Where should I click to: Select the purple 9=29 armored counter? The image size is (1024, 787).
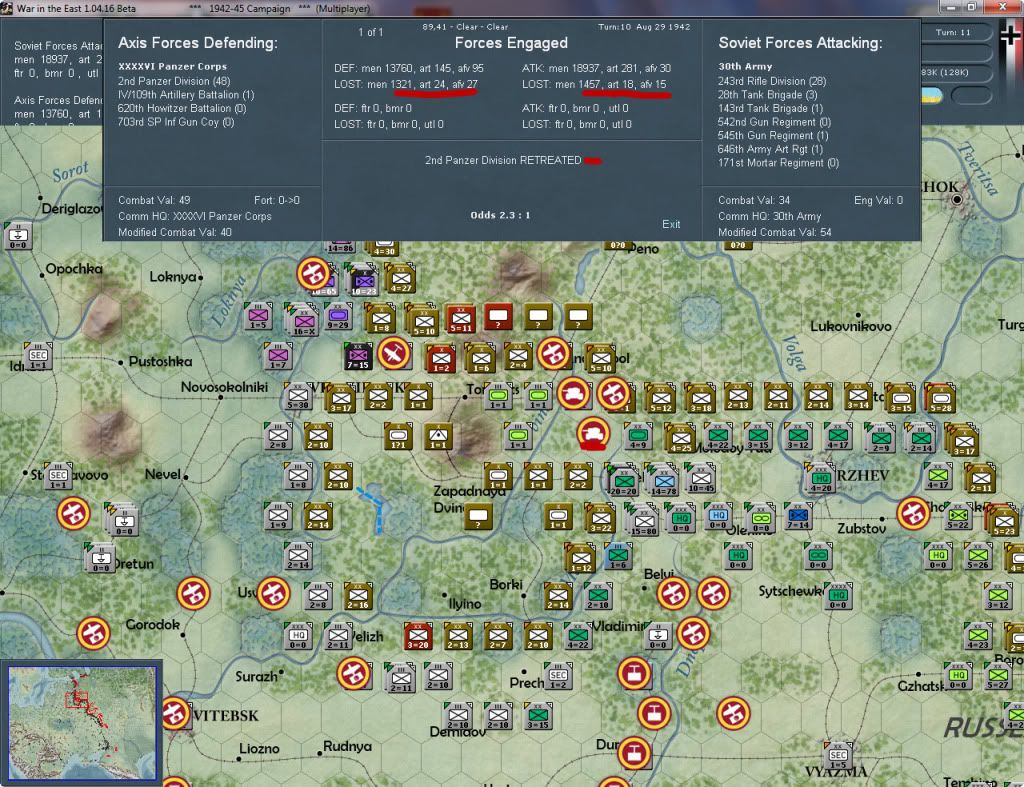click(338, 317)
